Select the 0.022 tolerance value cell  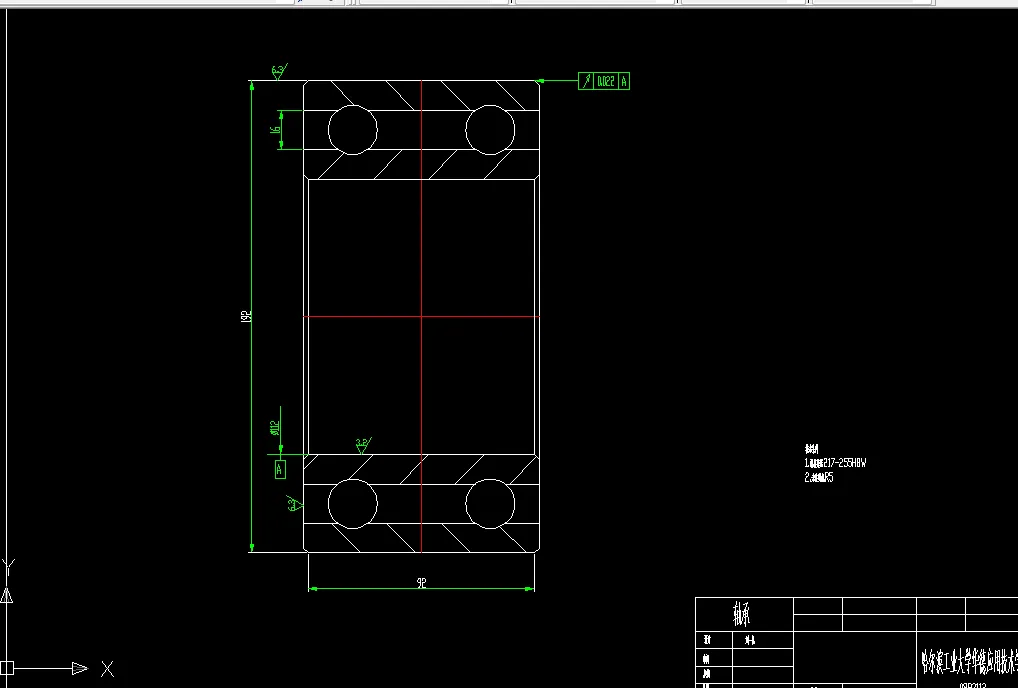click(x=605, y=81)
